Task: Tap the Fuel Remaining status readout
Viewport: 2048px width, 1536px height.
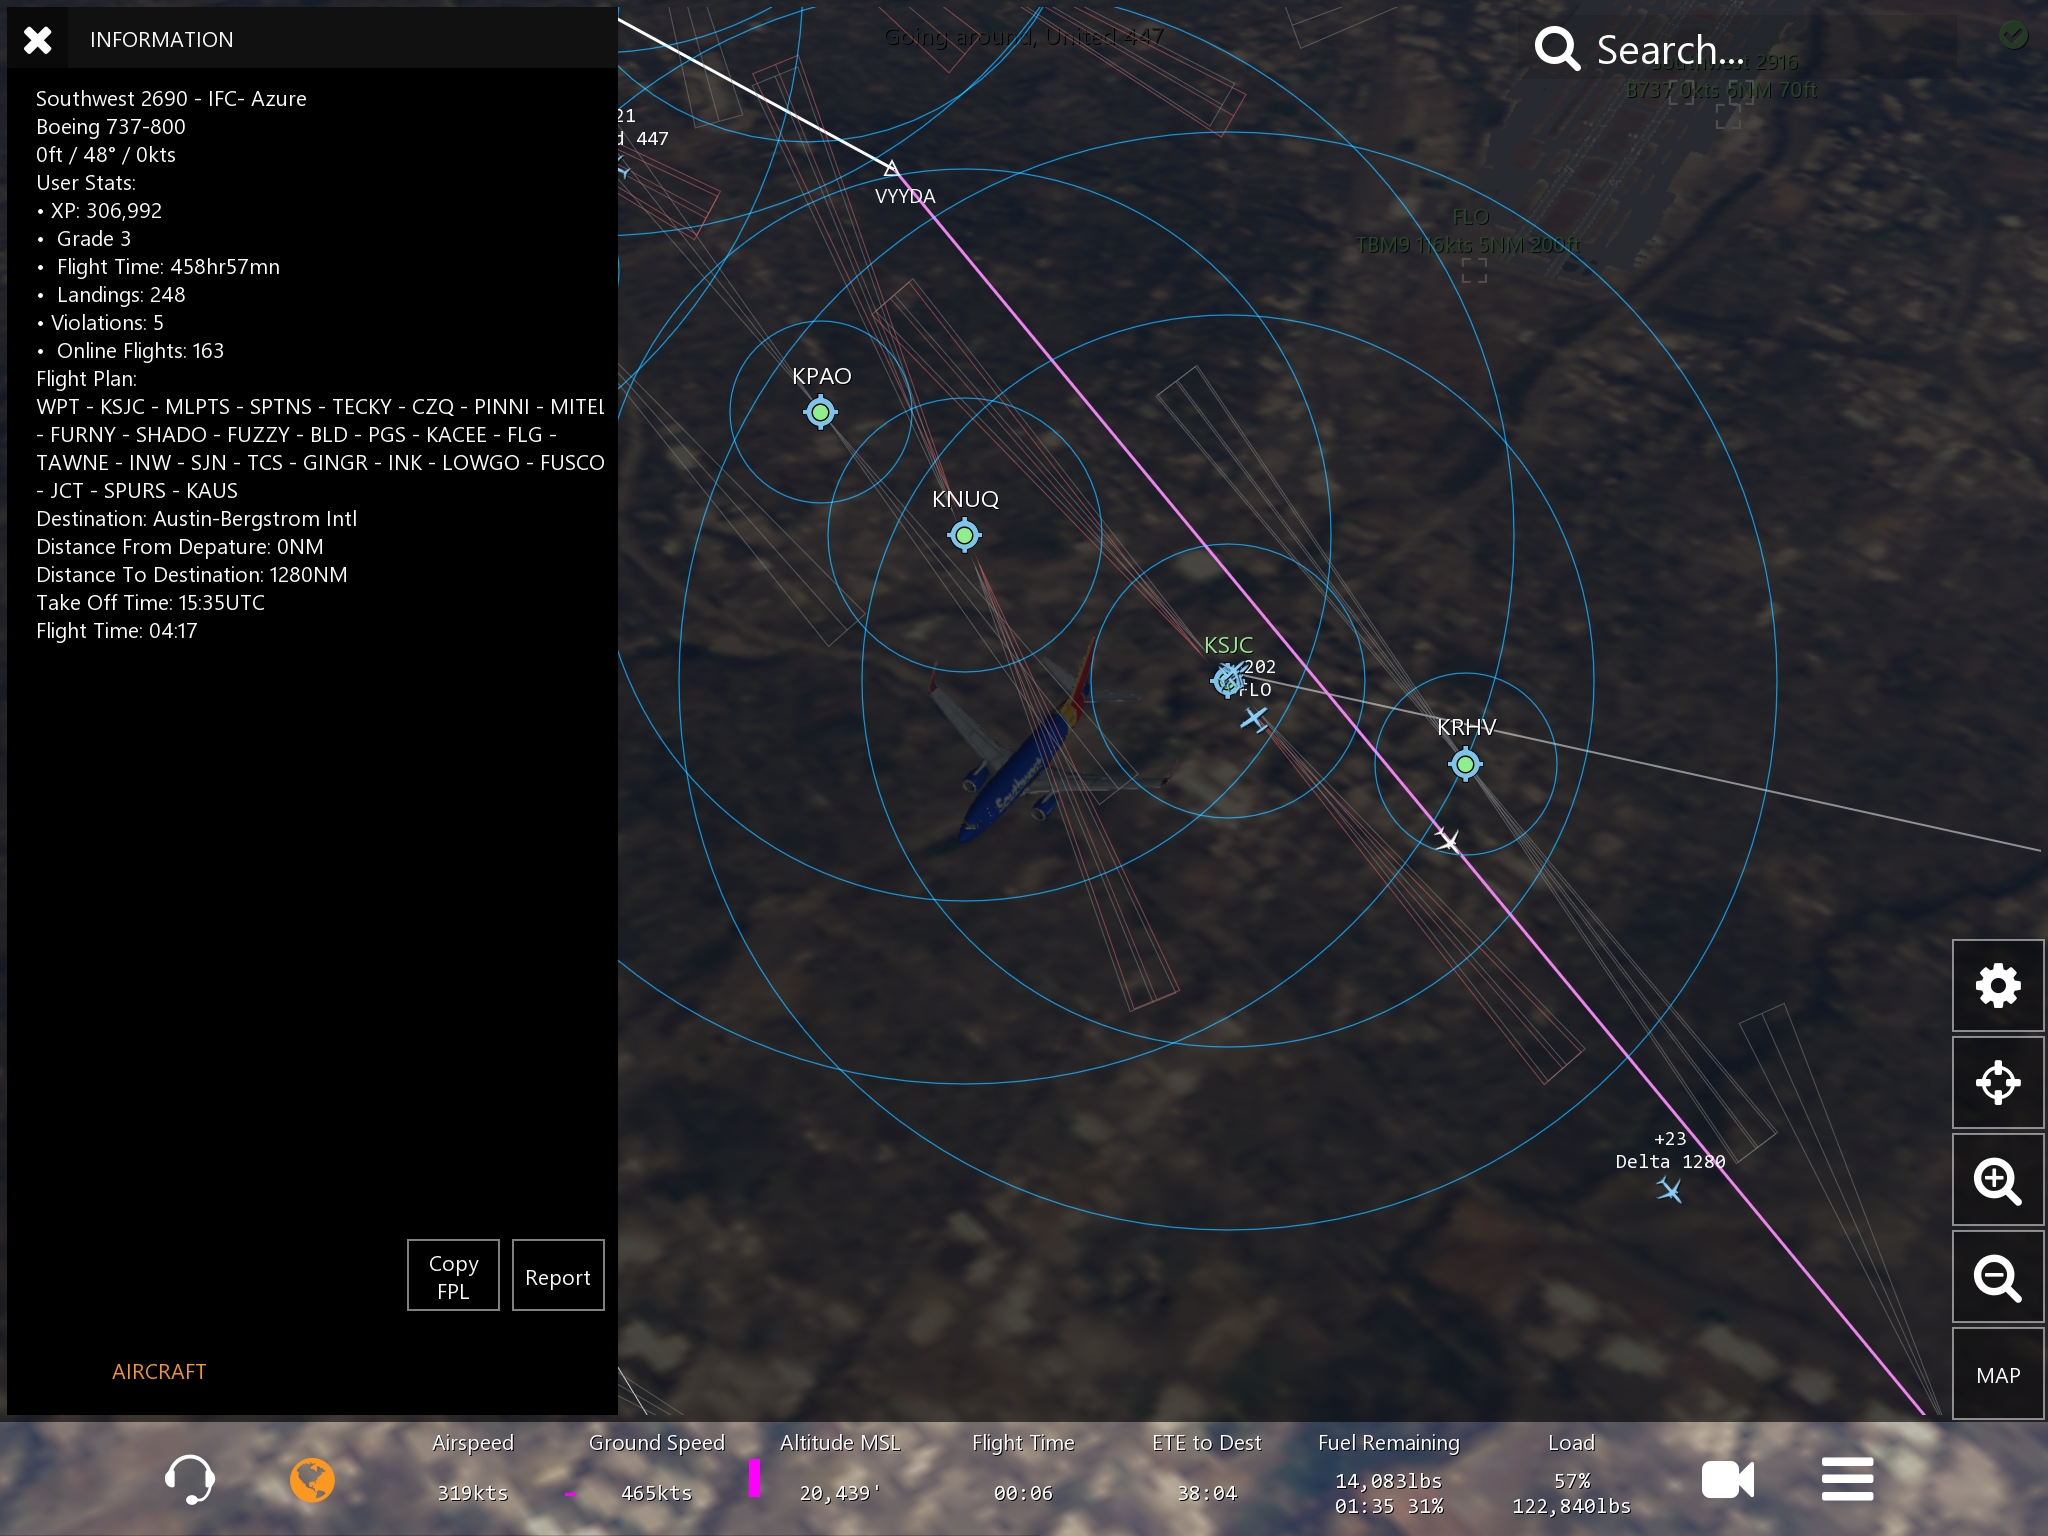Action: [1388, 1480]
